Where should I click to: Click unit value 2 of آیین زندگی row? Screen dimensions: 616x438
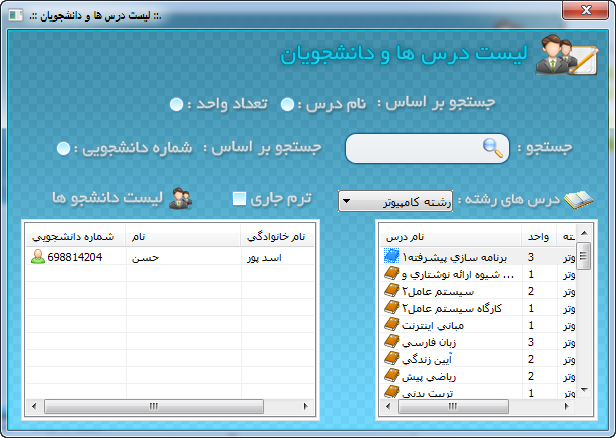pyautogui.click(x=531, y=359)
